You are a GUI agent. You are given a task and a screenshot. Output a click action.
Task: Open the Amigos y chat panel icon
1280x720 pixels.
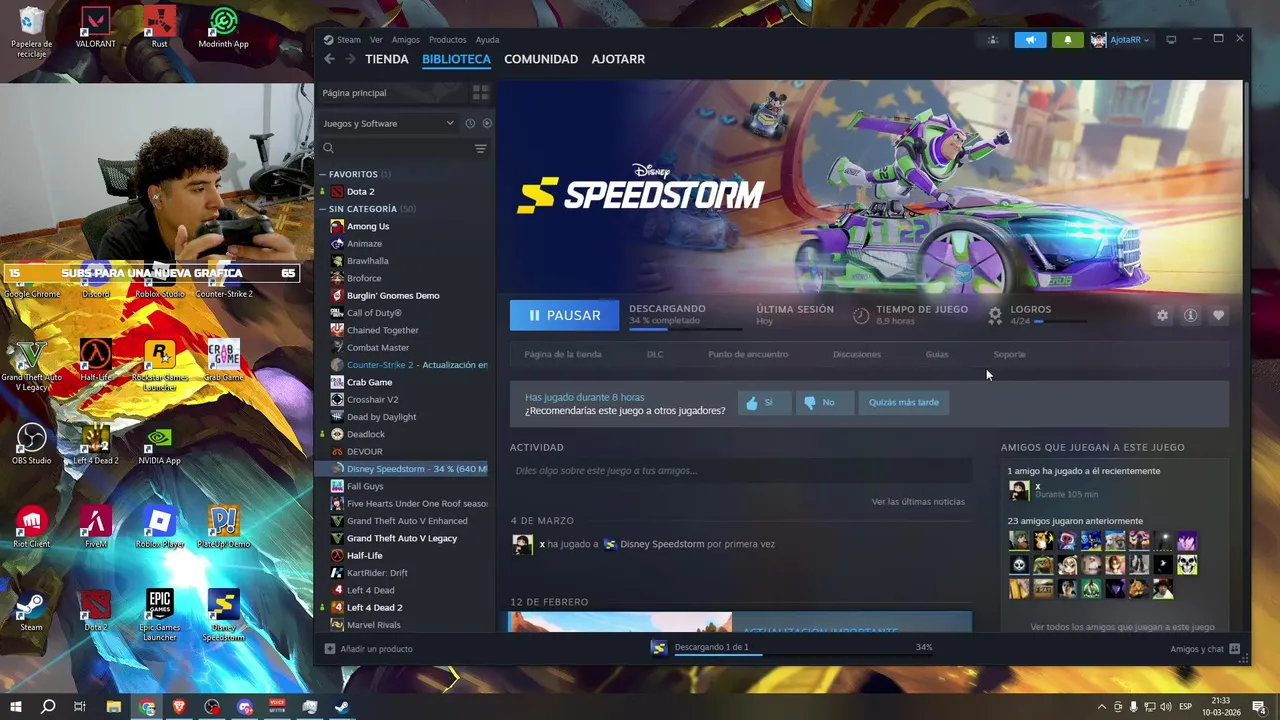pos(1236,649)
